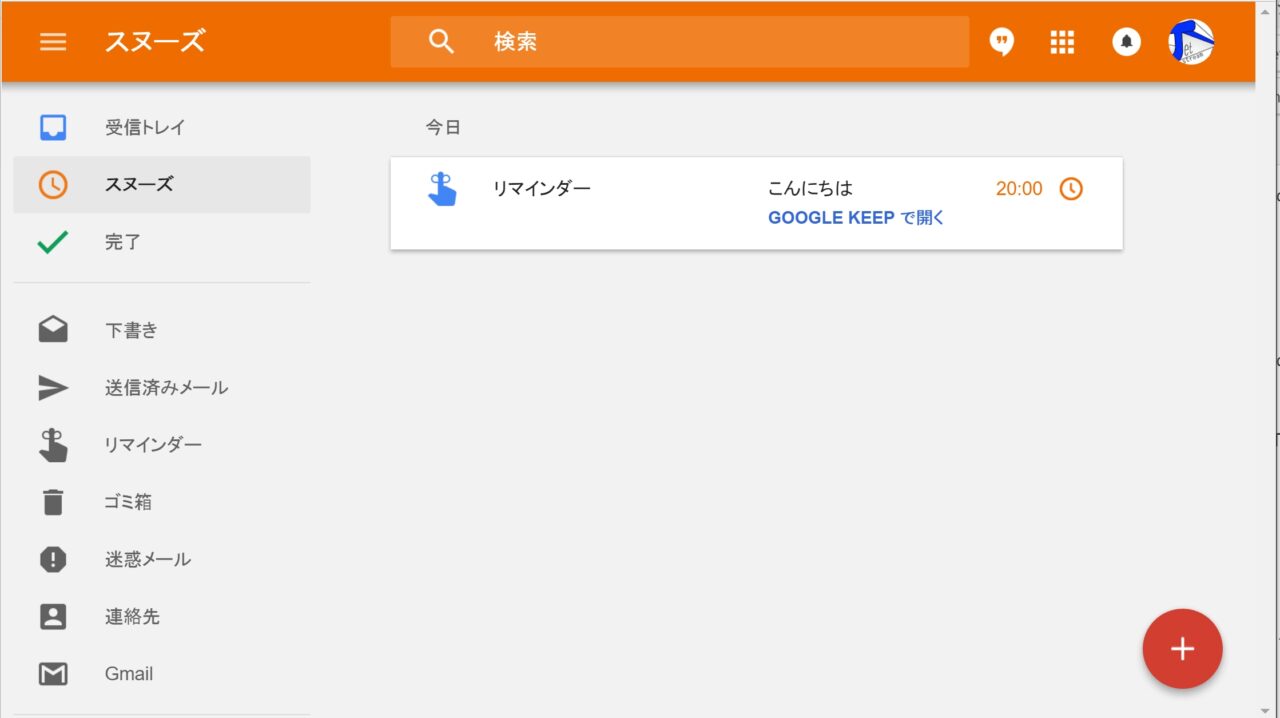Screen dimensions: 1280x718
Task: Click the blue reminder finger icon
Action: tap(442, 189)
